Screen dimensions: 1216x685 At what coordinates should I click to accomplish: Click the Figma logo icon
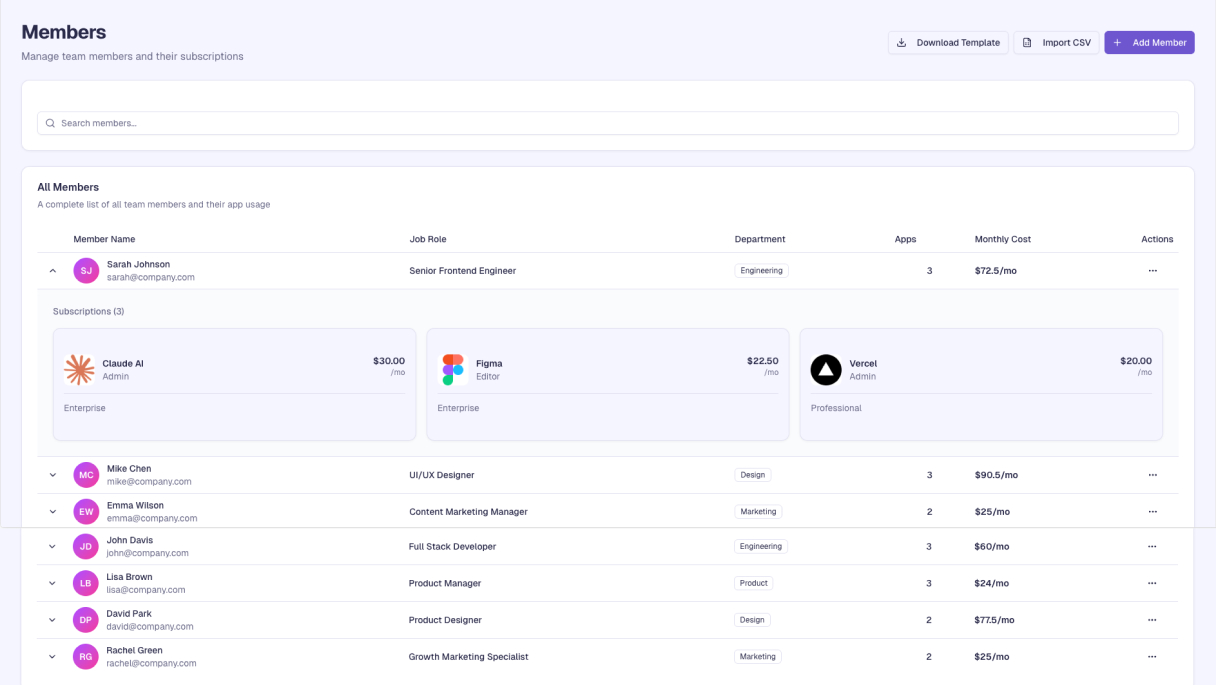(453, 370)
